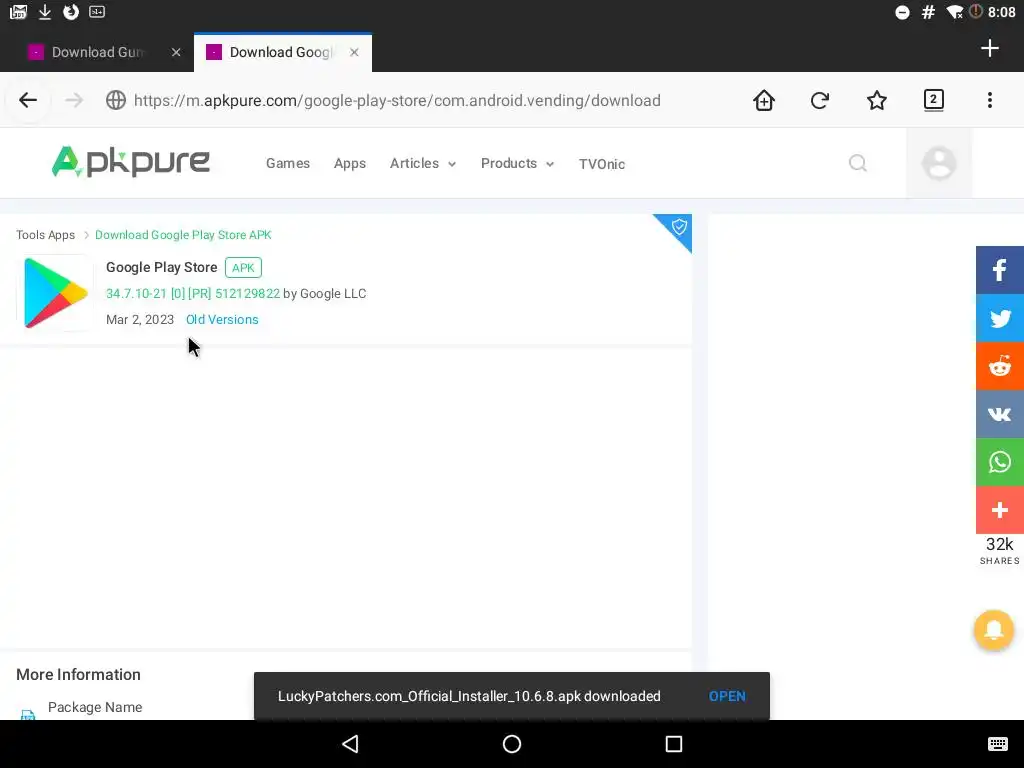Click the orange notification bell button

click(x=993, y=630)
